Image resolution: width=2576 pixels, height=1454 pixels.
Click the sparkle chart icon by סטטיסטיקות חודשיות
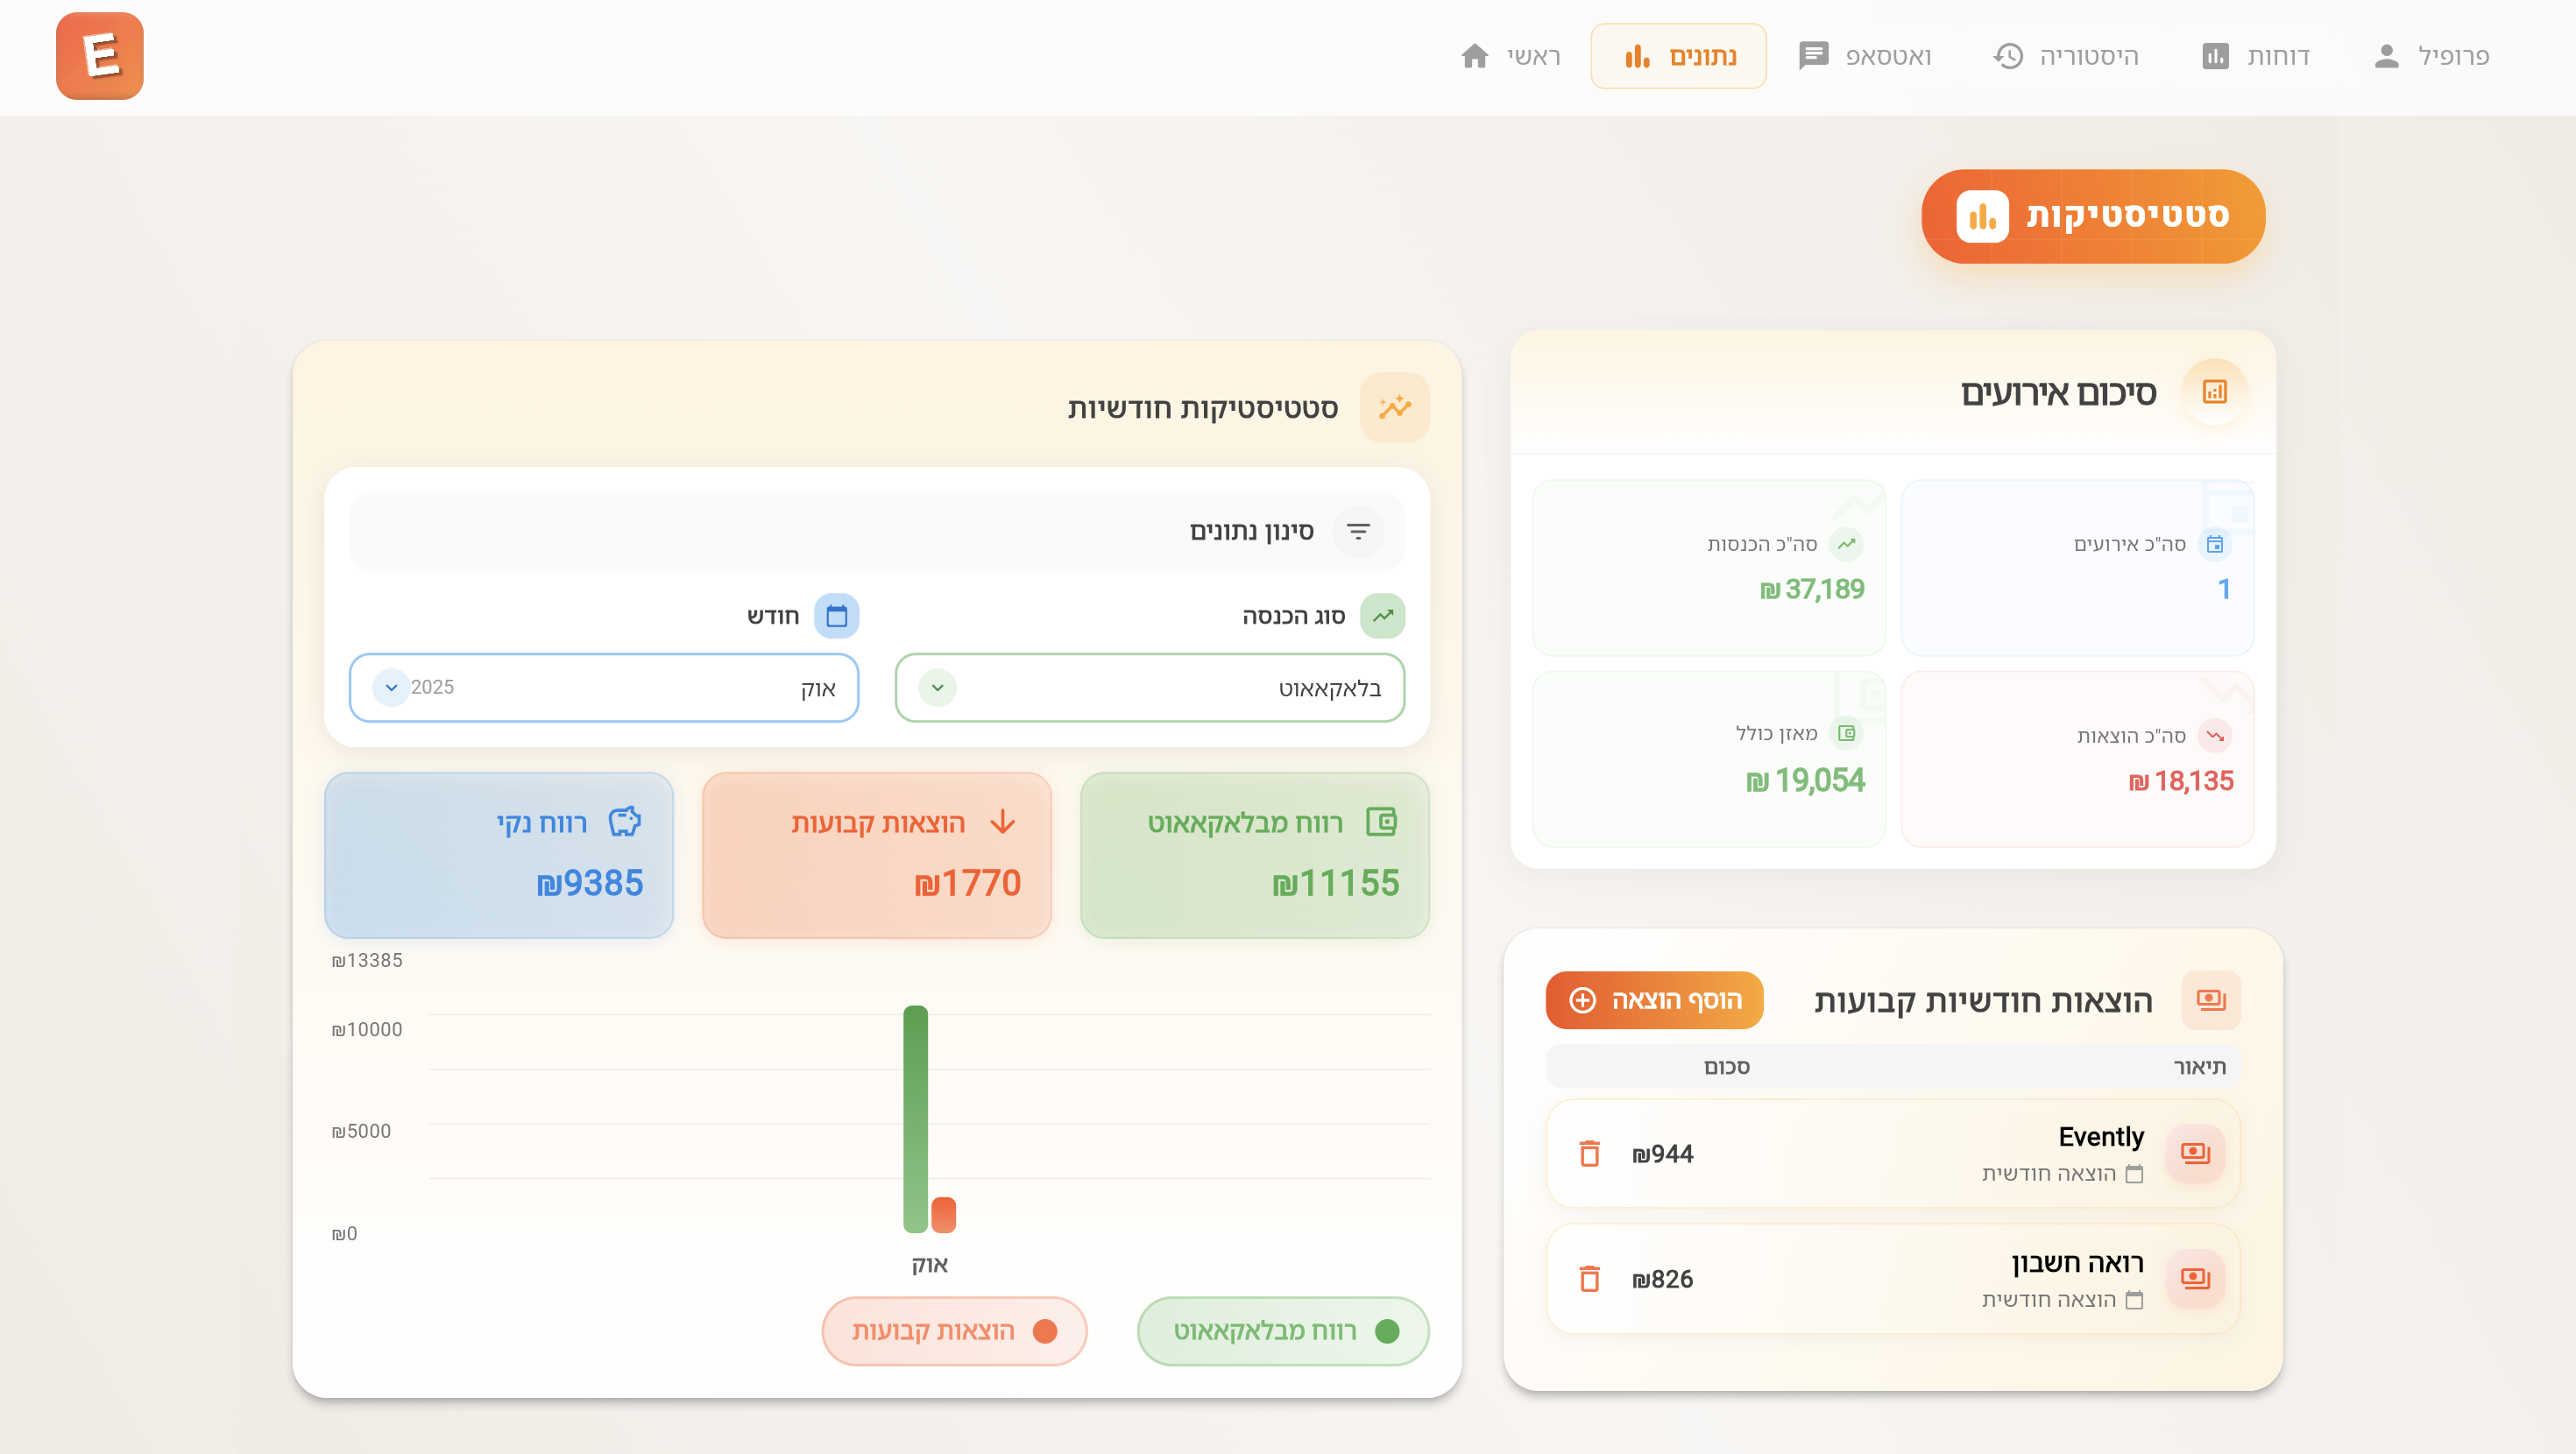pos(1394,407)
